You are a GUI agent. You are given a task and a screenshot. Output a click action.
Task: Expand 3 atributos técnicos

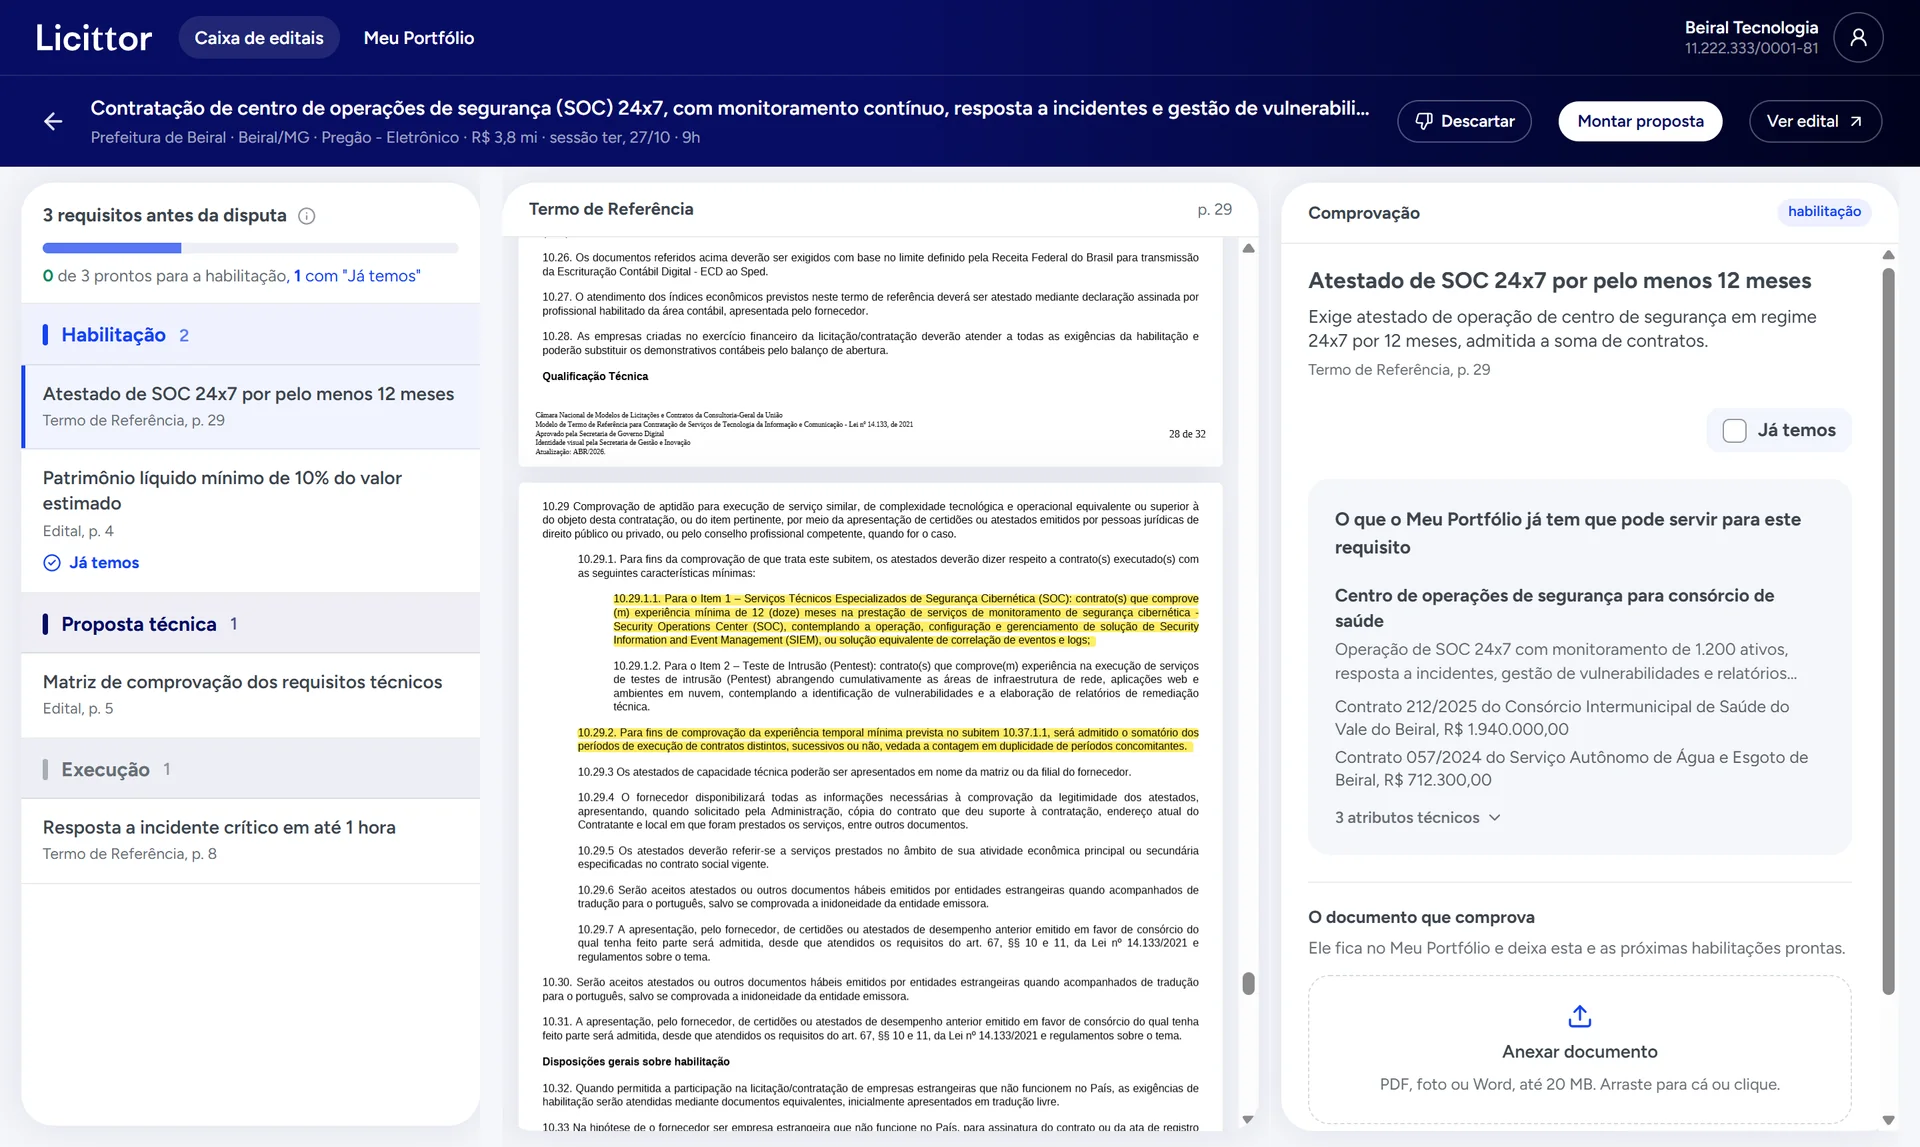(1417, 818)
